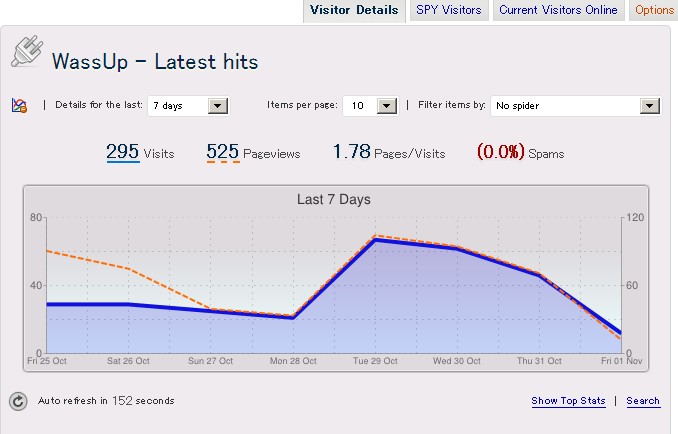Viewport: 678px width, 434px height.
Task: Open the SPY Visitors tab
Action: 449,10
